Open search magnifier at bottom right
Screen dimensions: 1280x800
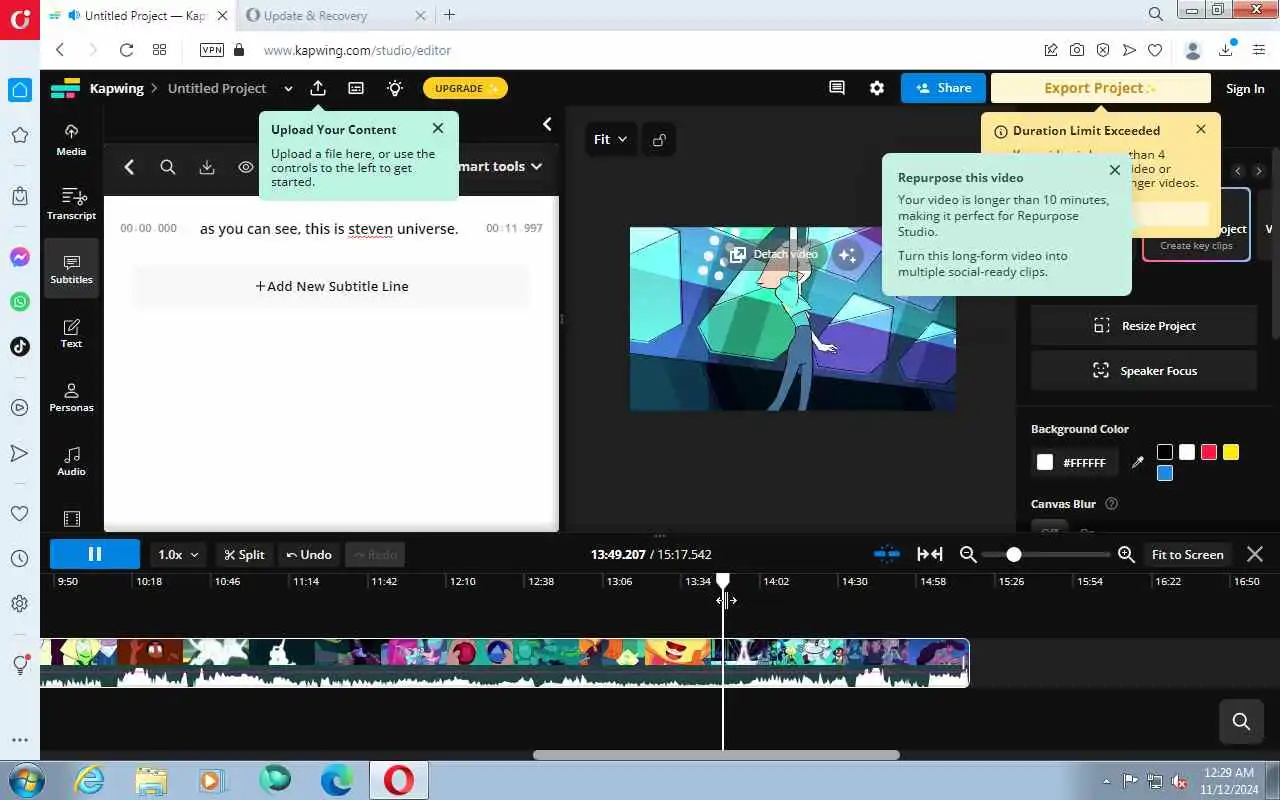click(1241, 721)
